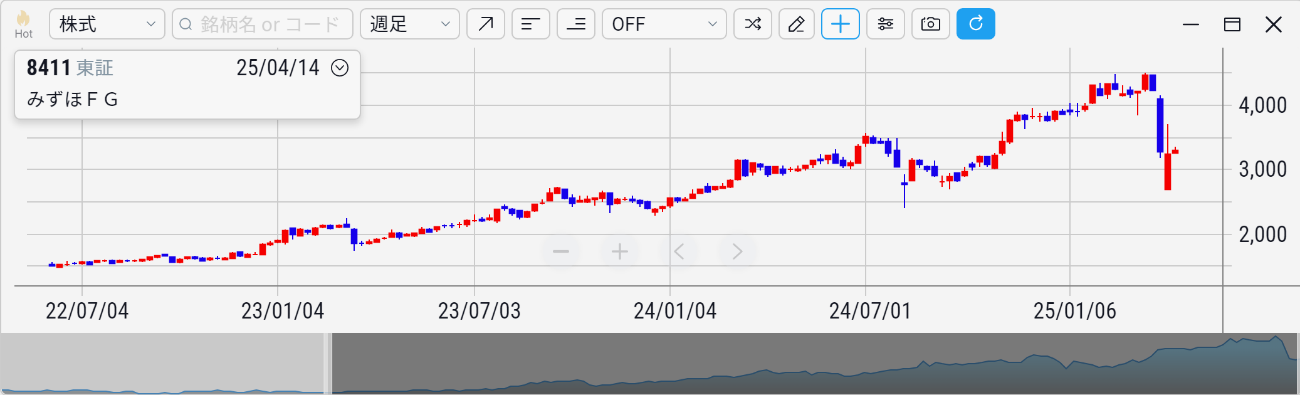This screenshot has width=1300, height=395.
Task: Click the right-aligned lines toolbar icon
Action: [576, 24]
